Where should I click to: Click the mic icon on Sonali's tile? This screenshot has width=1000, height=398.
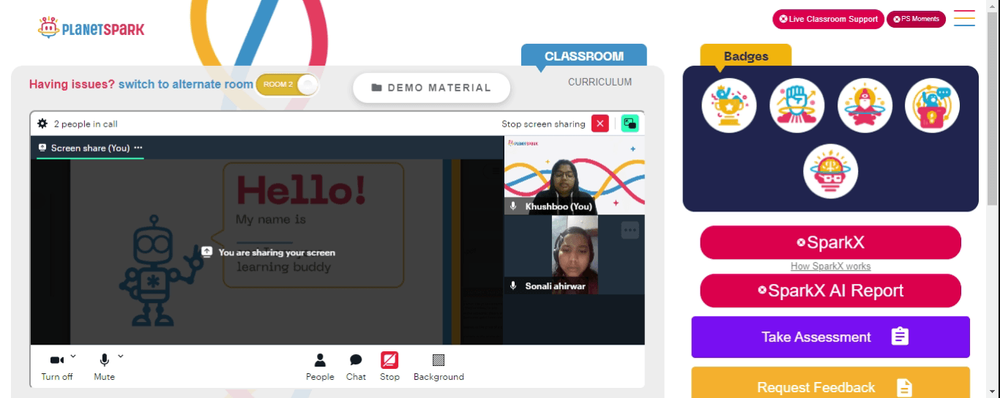513,286
